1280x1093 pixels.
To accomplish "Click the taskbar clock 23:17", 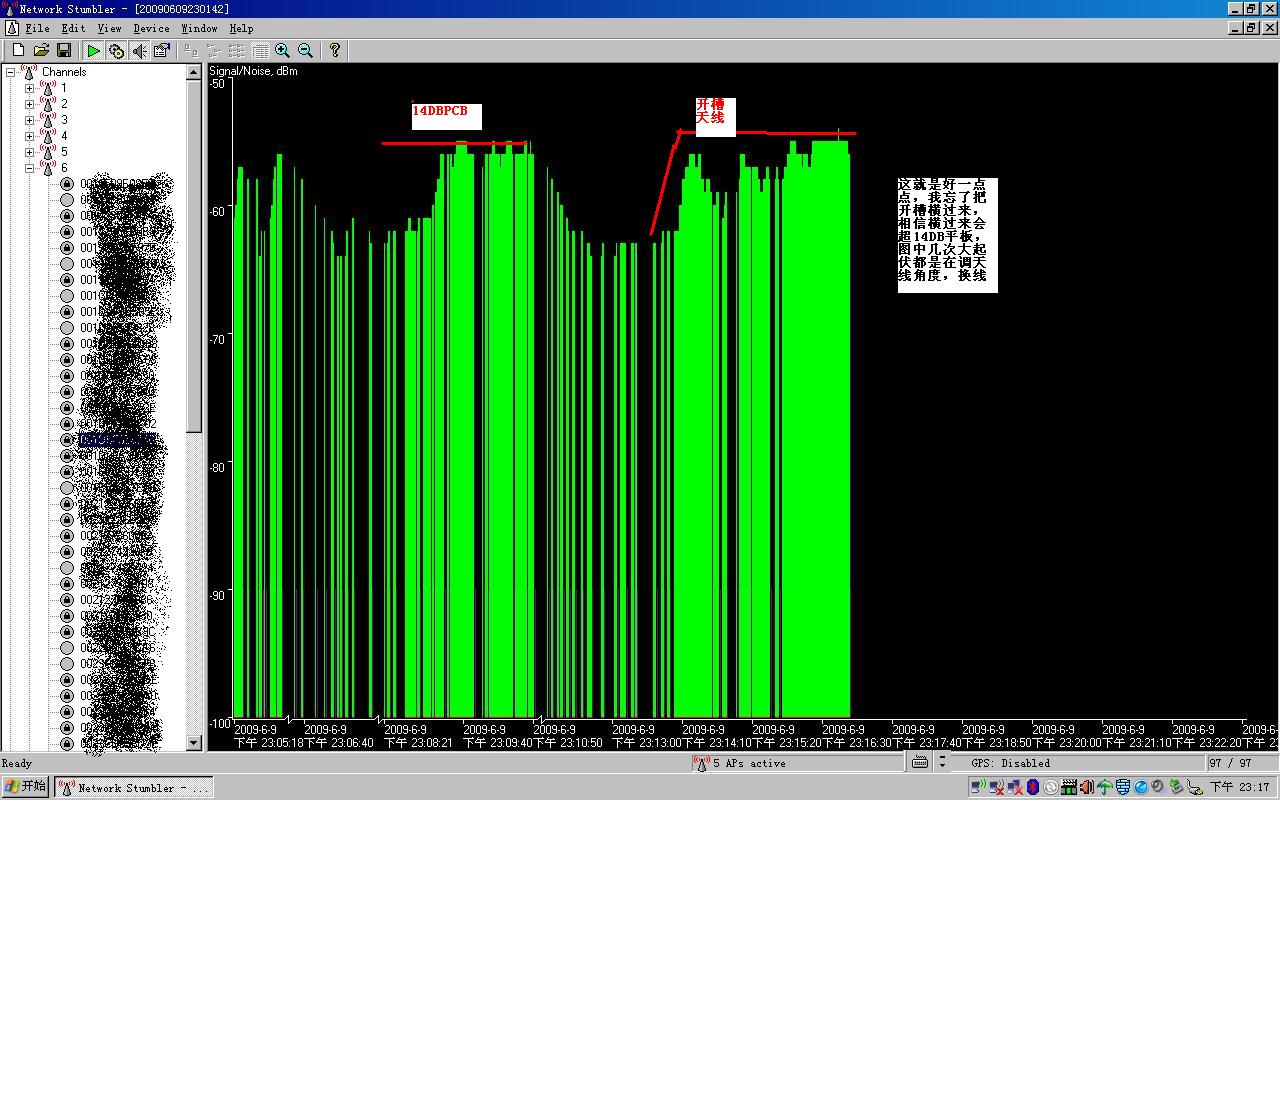I will pyautogui.click(x=1240, y=787).
